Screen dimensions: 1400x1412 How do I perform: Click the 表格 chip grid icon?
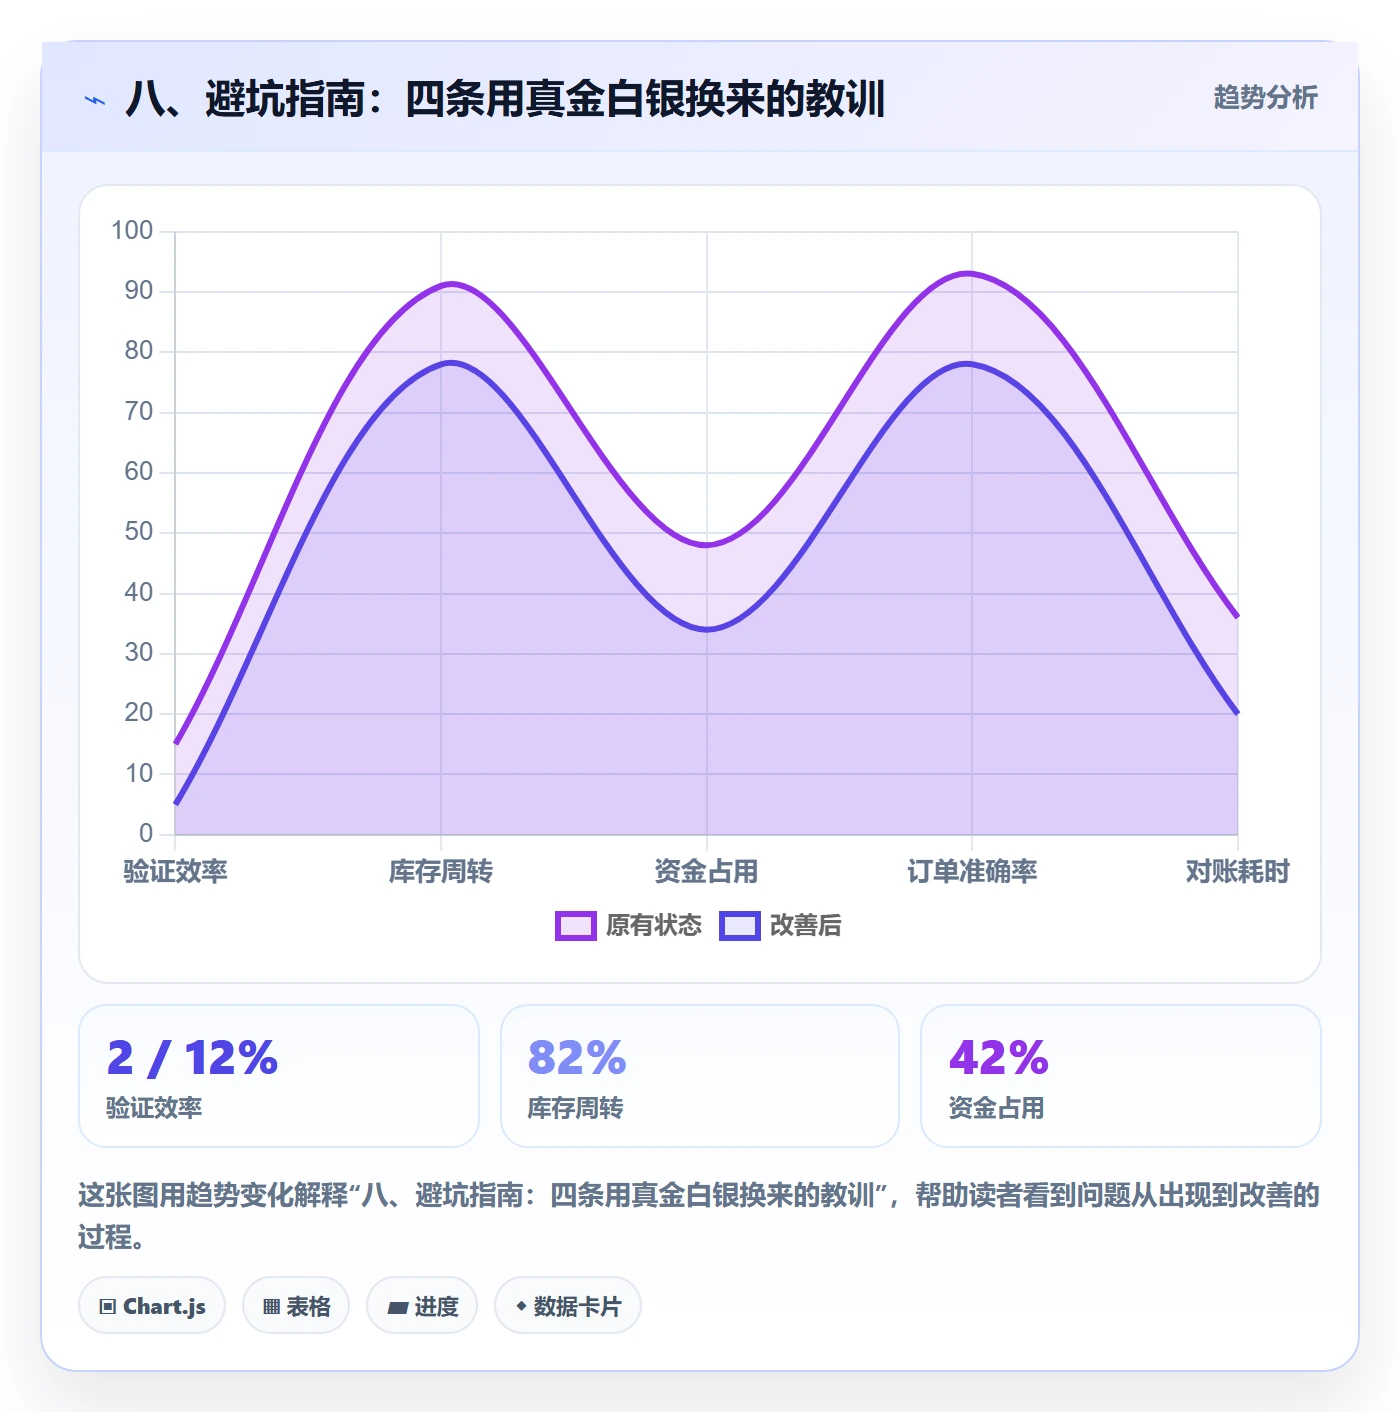tap(271, 1307)
